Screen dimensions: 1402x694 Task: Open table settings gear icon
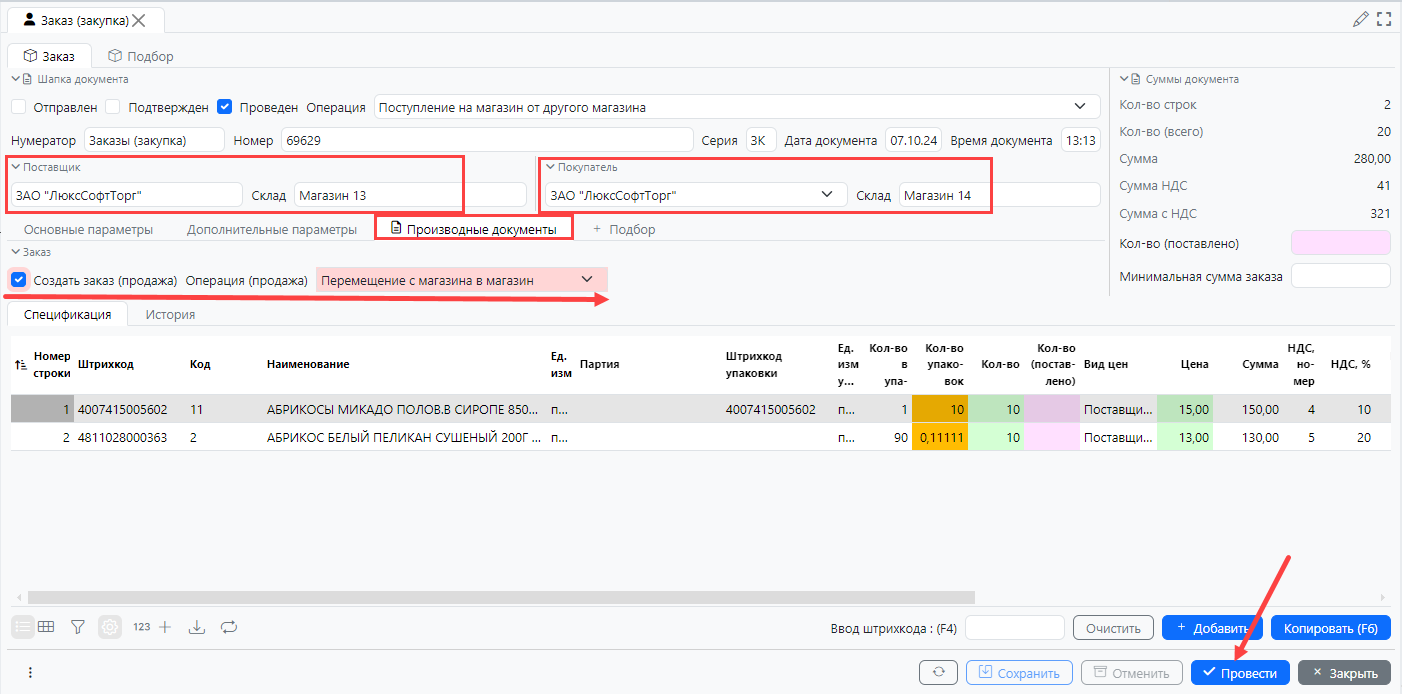[109, 627]
